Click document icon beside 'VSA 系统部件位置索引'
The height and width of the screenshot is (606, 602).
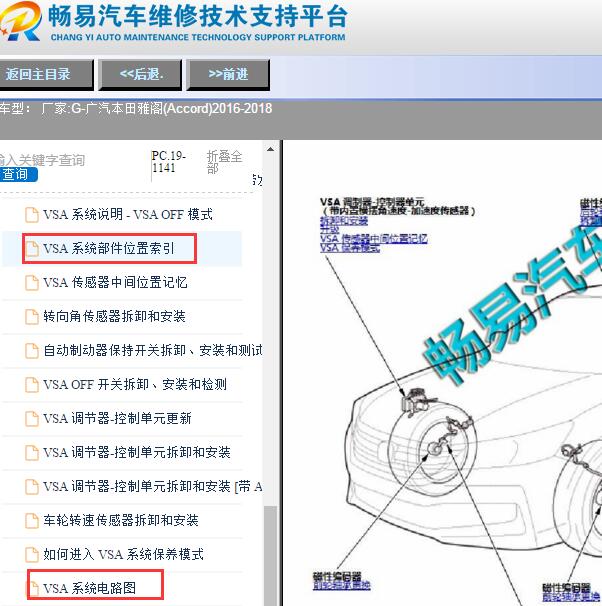[x=32, y=249]
